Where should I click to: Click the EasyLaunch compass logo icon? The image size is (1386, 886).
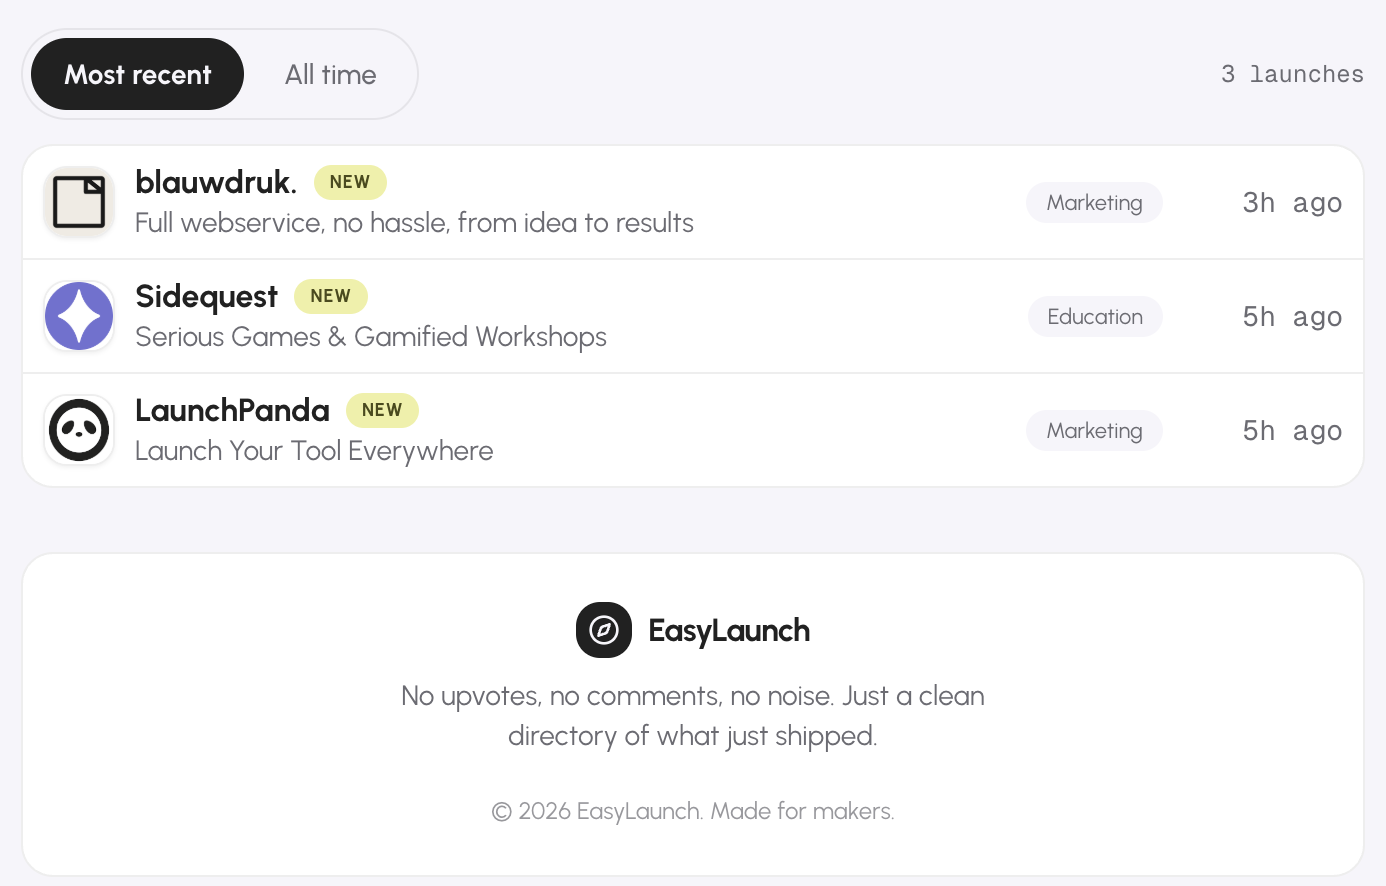[x=604, y=630]
